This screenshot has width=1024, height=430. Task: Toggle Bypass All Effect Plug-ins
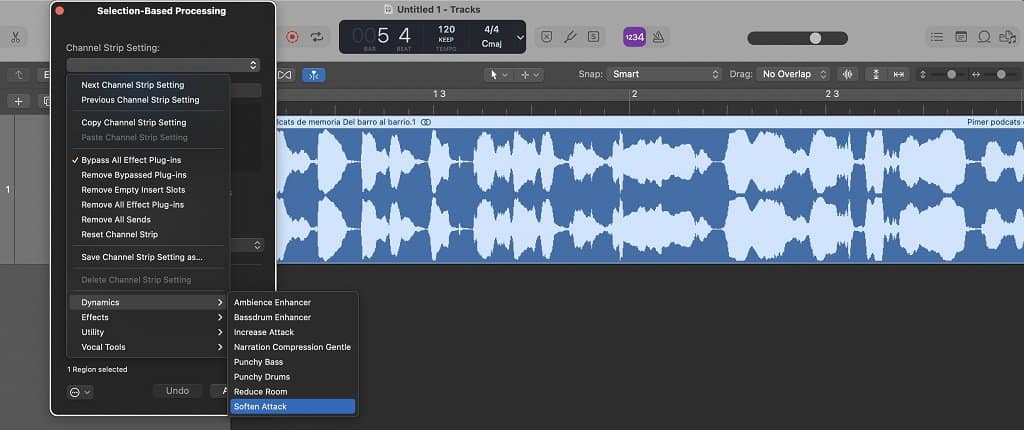[131, 160]
